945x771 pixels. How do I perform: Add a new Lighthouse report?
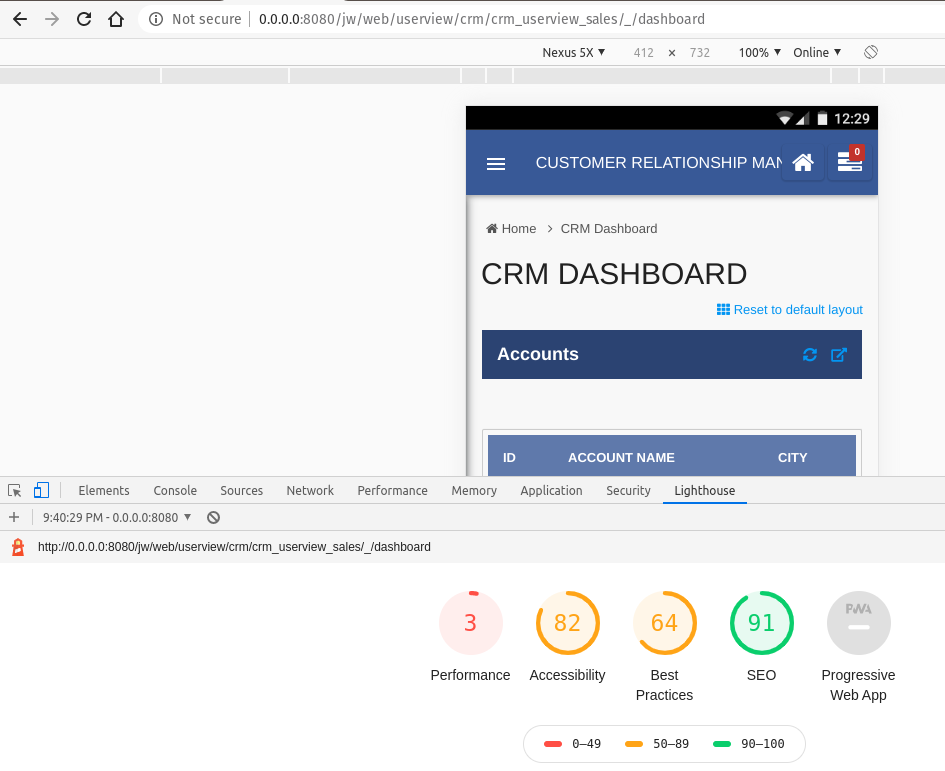(x=14, y=517)
